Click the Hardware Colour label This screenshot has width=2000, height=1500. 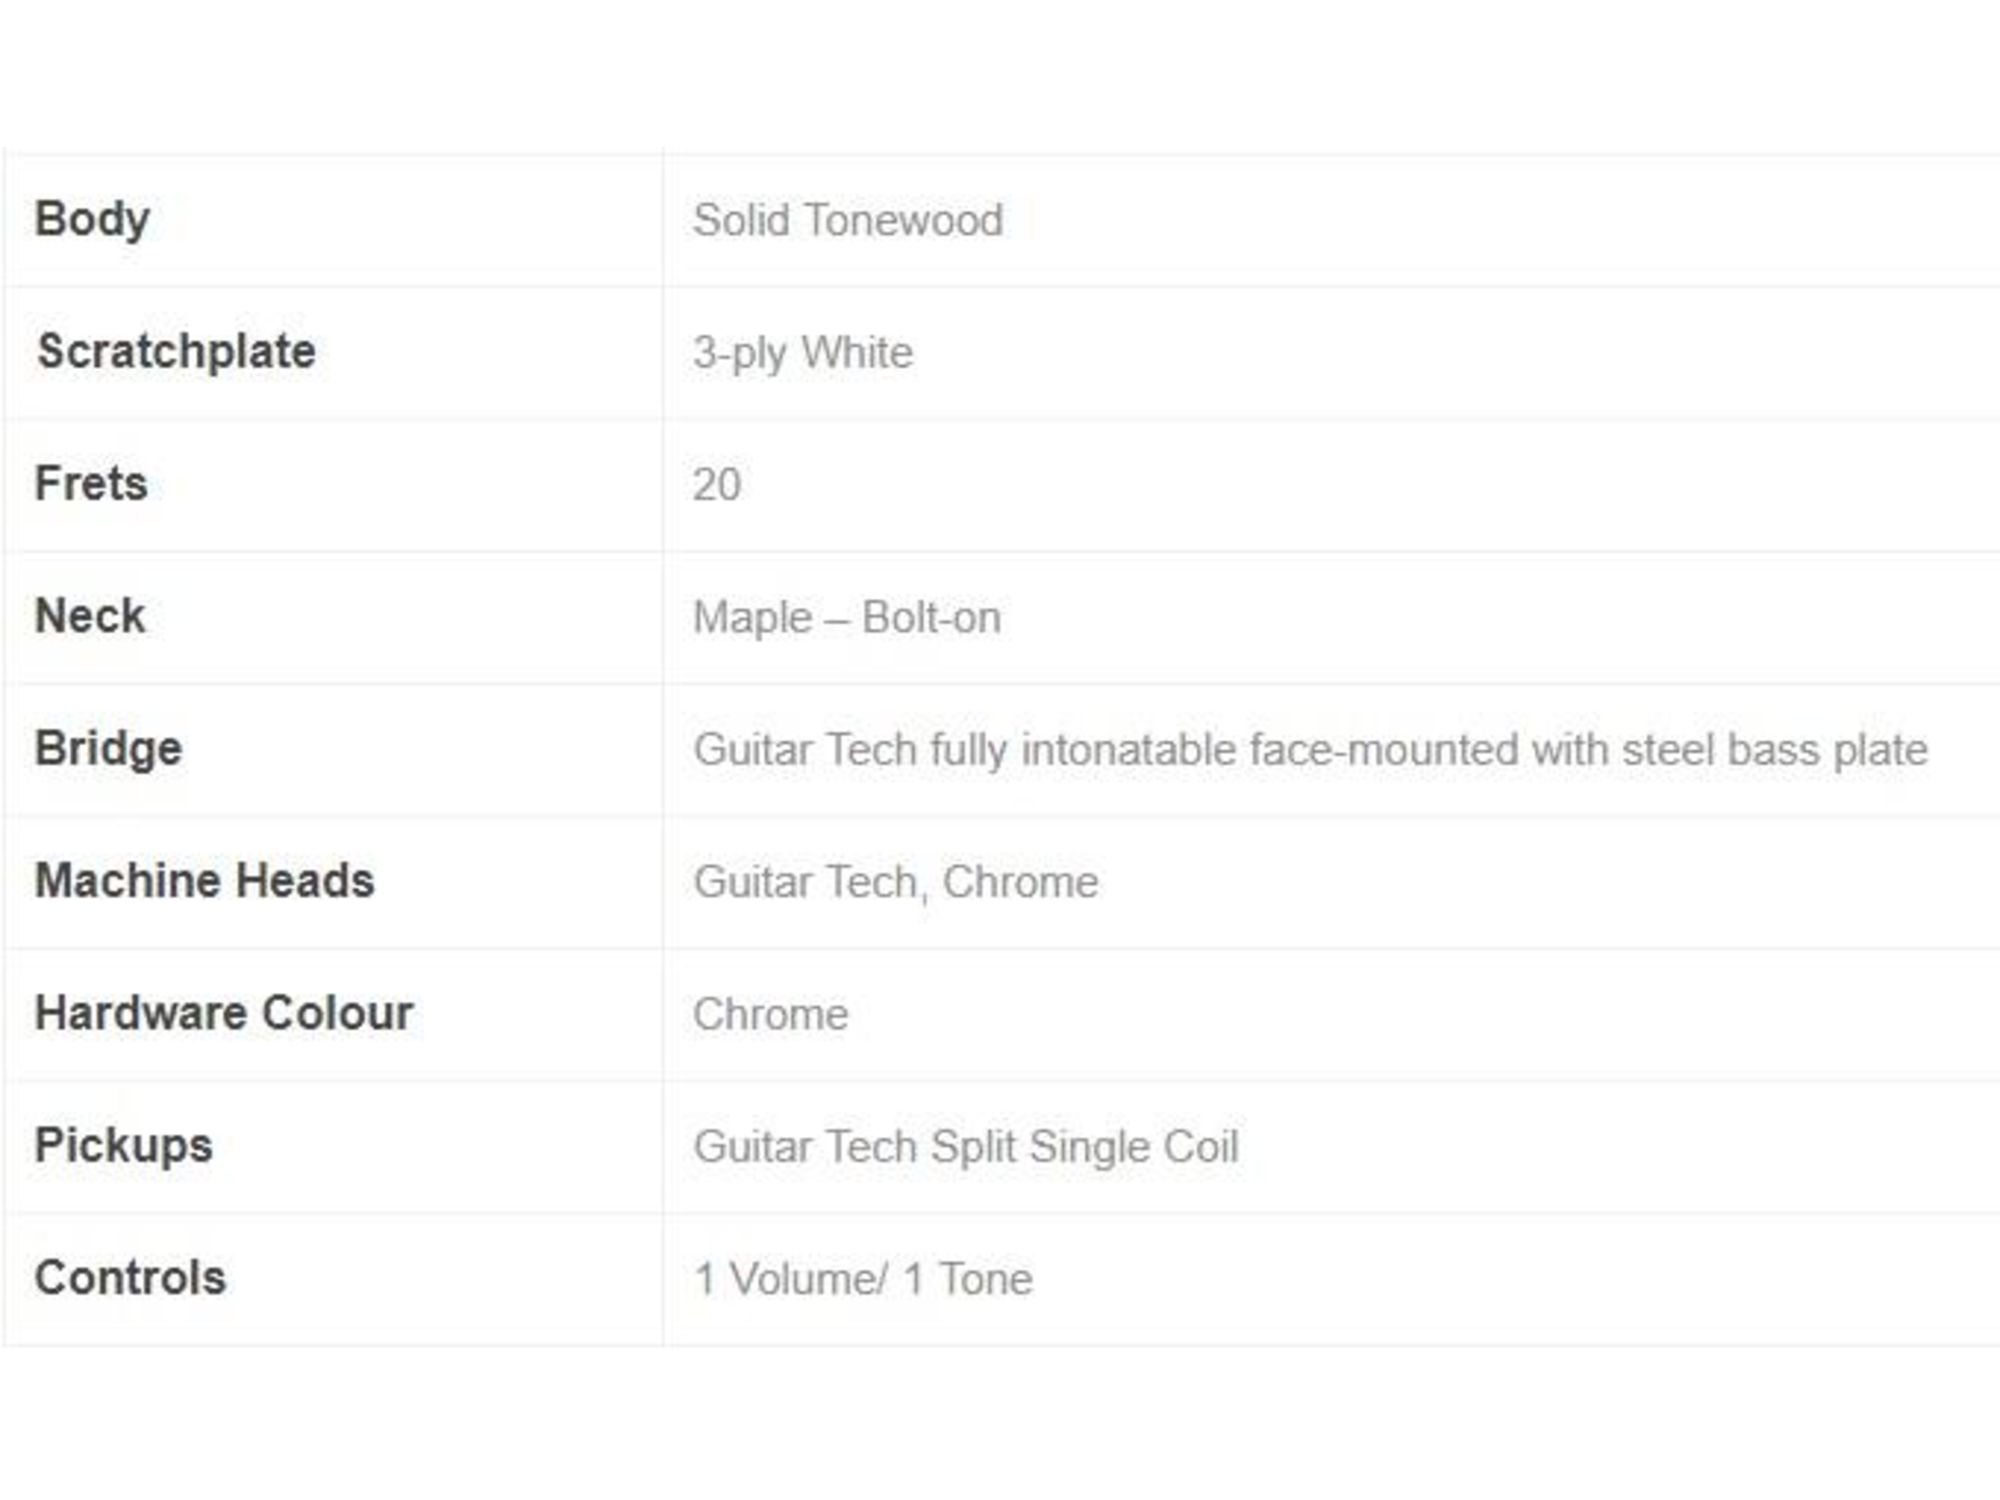(224, 1013)
